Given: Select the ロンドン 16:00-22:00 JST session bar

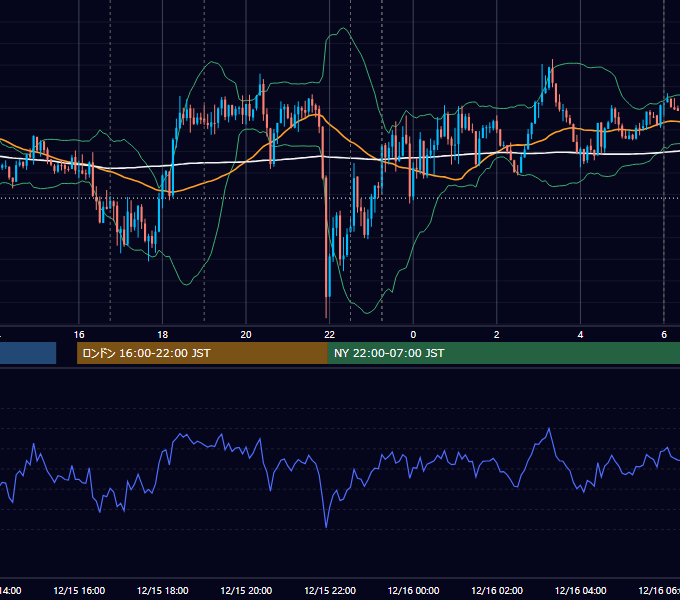Looking at the screenshot, I should click(x=202, y=353).
